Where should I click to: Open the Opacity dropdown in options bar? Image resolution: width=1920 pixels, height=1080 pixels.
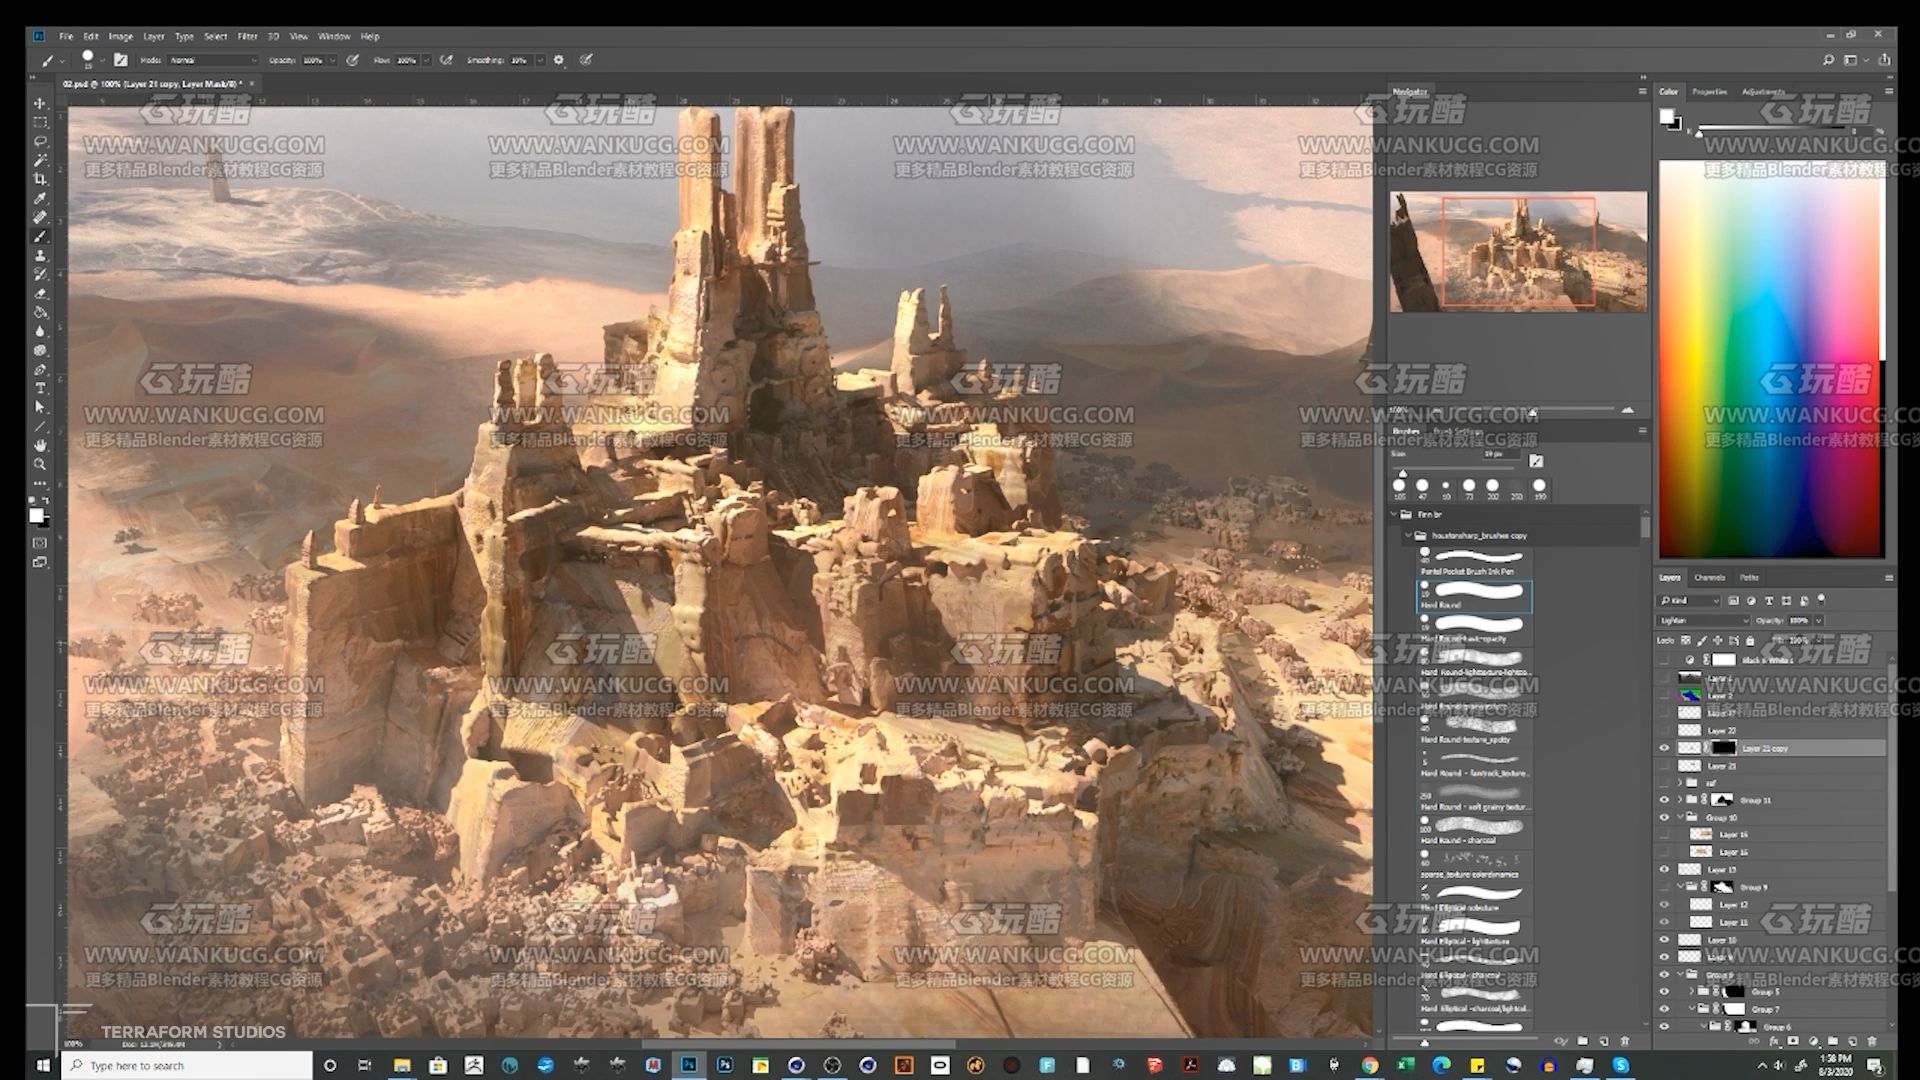click(x=333, y=60)
